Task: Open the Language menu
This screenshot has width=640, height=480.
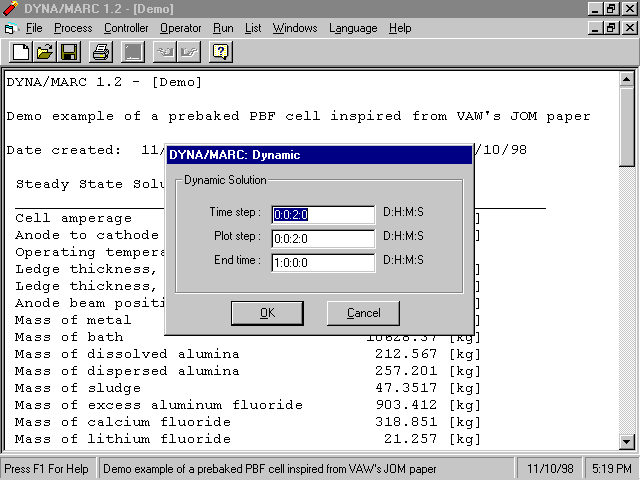Action: tap(353, 28)
